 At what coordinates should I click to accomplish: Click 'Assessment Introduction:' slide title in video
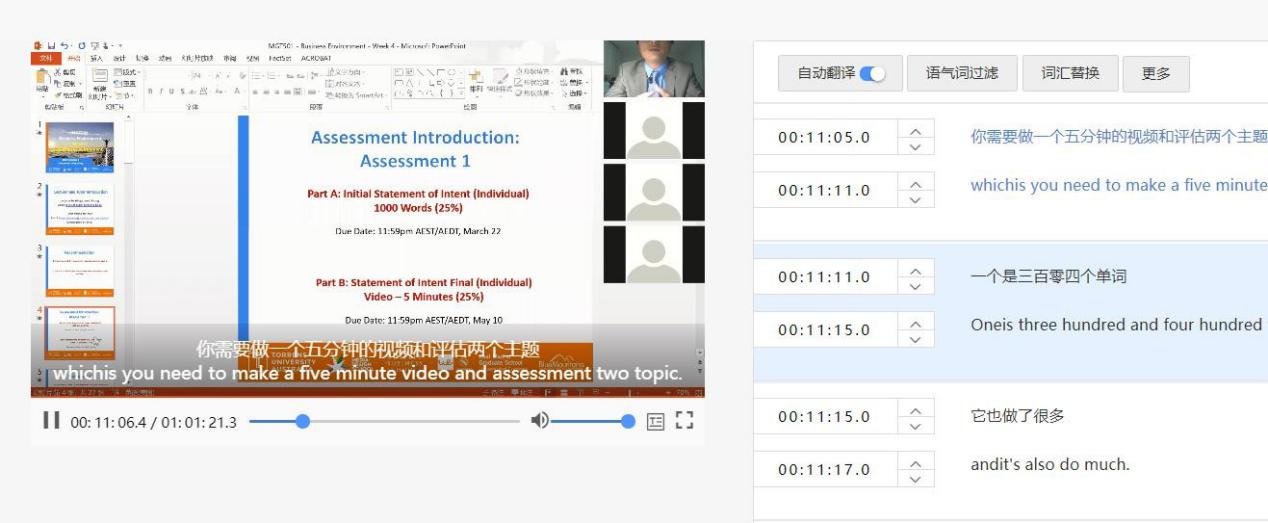415,138
